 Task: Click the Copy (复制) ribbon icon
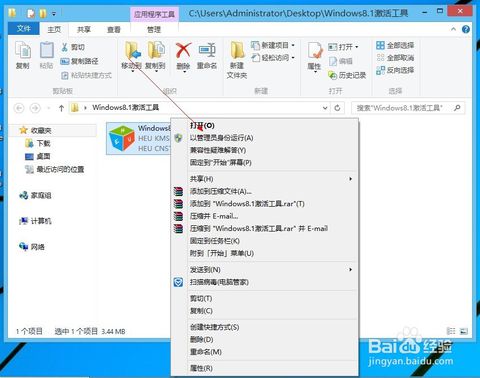point(23,55)
